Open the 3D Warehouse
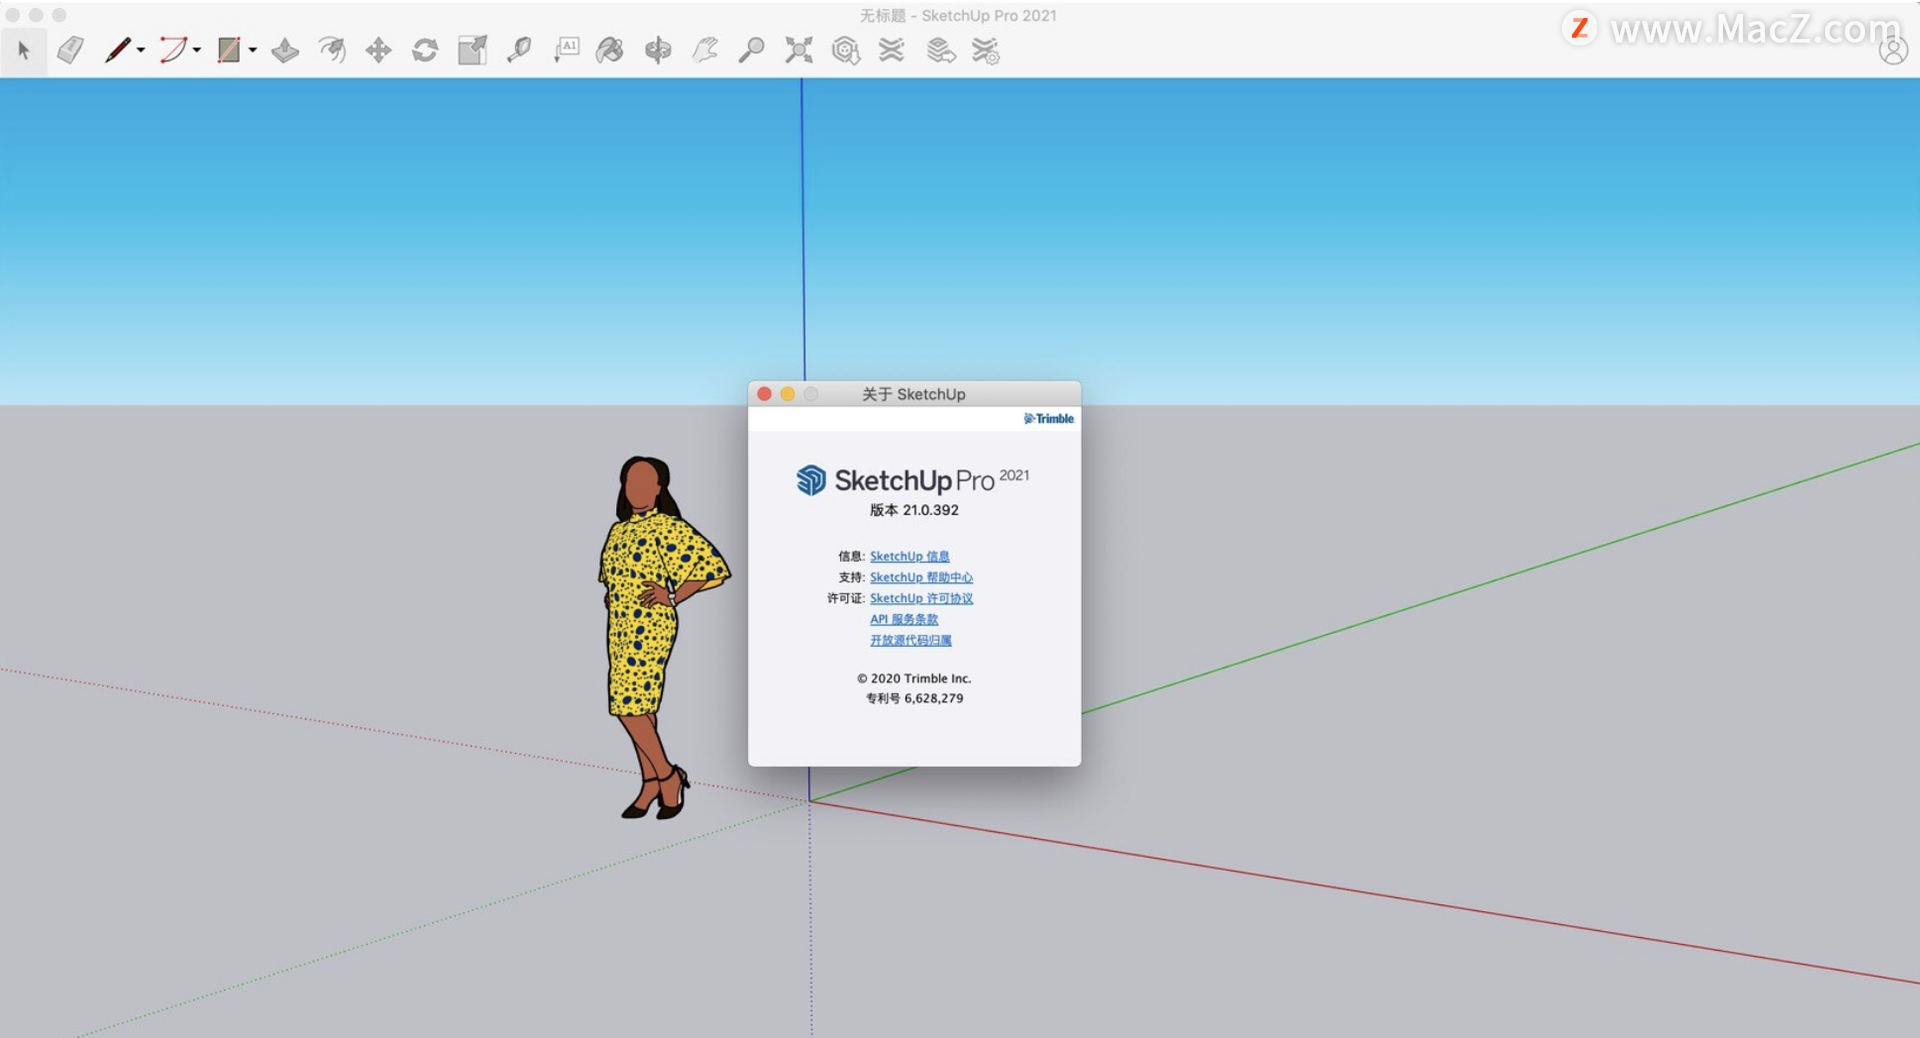Viewport: 1920px width, 1038px height. 846,50
